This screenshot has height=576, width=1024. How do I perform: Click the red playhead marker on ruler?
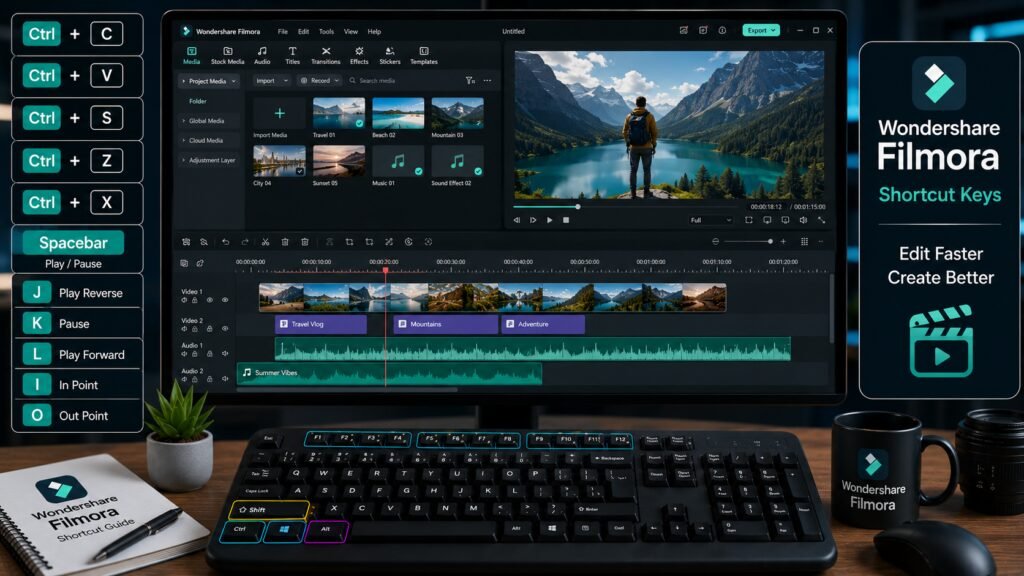click(x=385, y=269)
